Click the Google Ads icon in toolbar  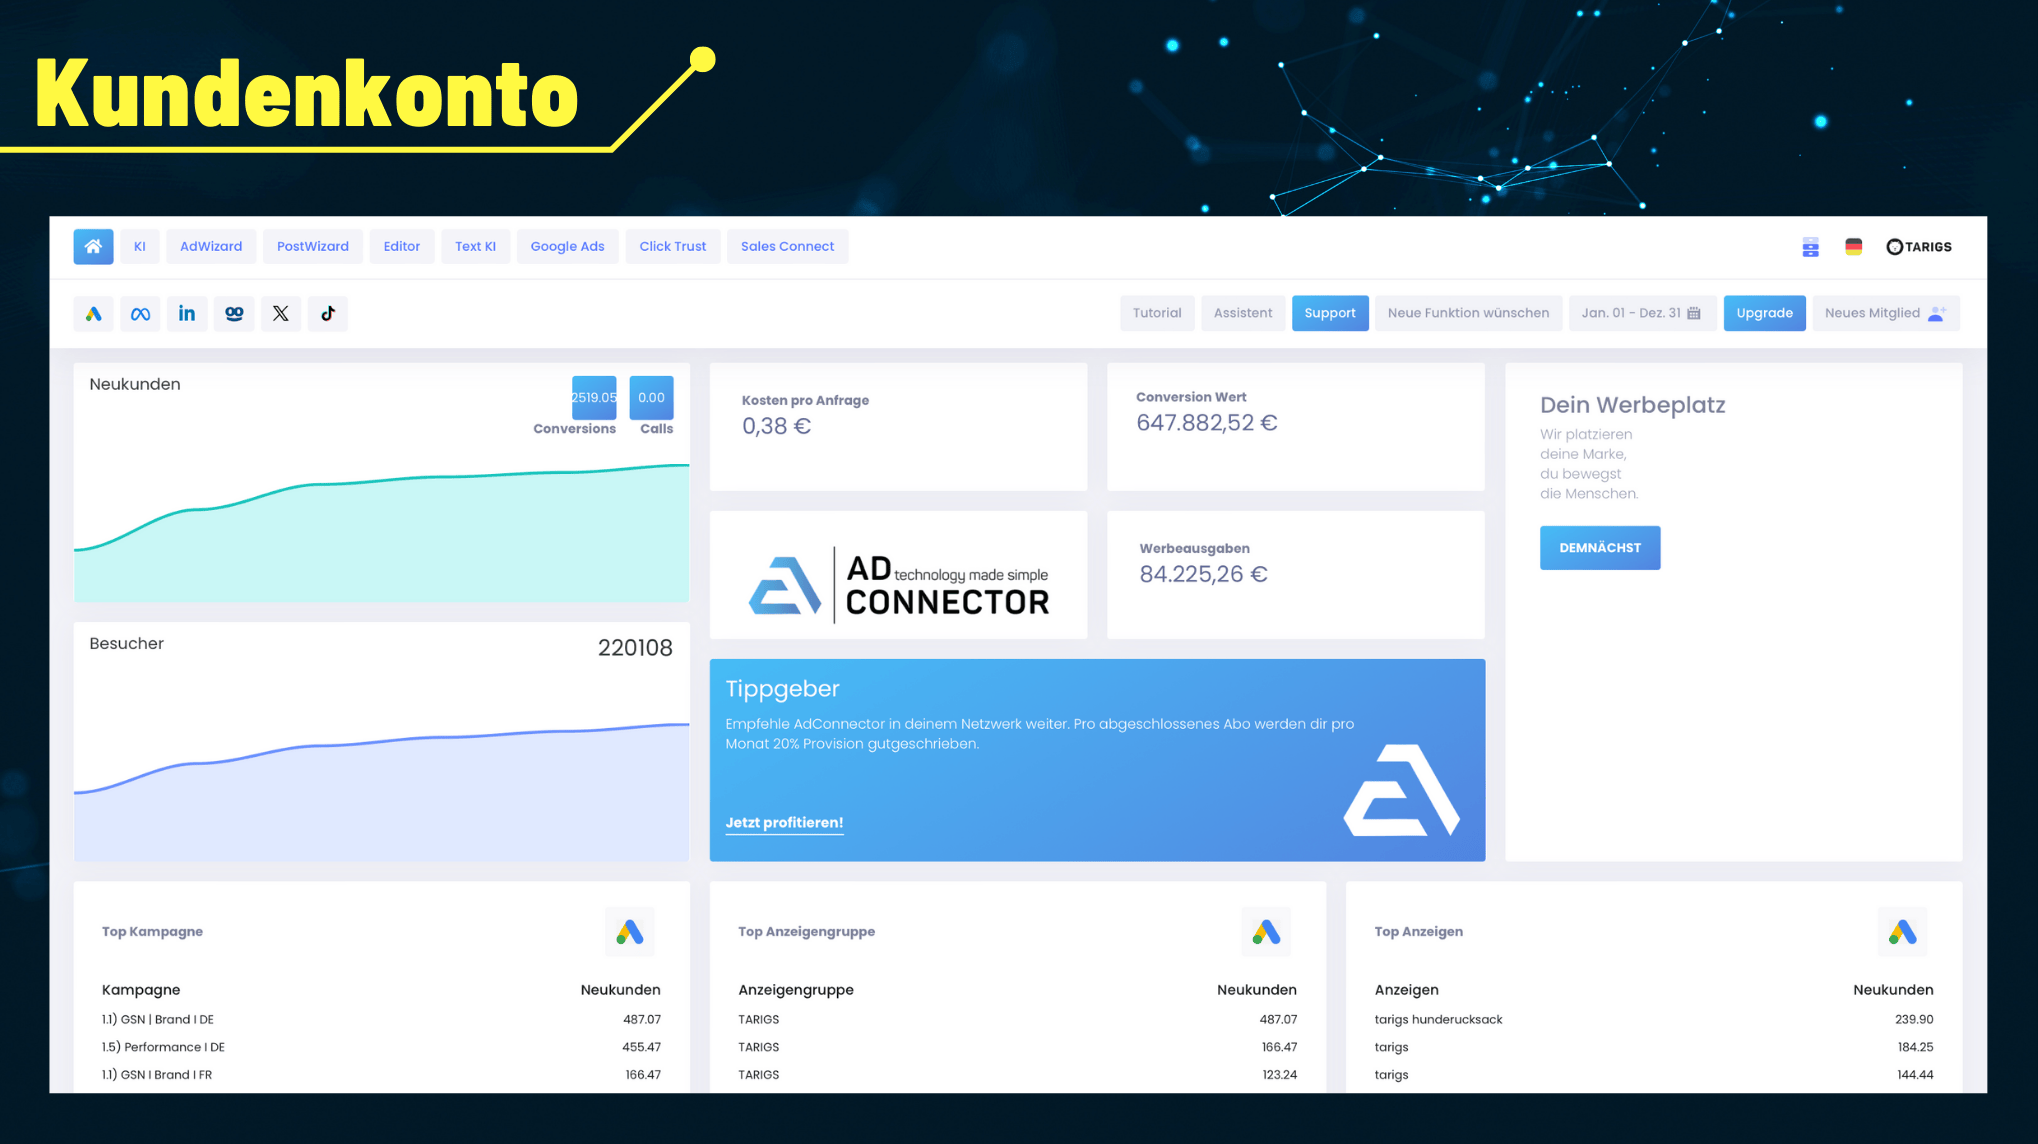coord(92,312)
